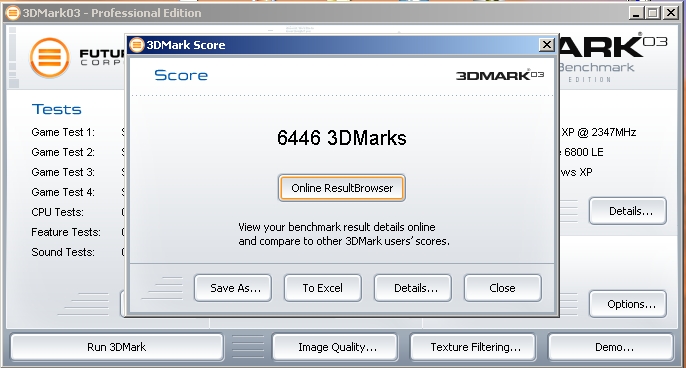Click the 3DMark03 main window title icon

coord(13,13)
